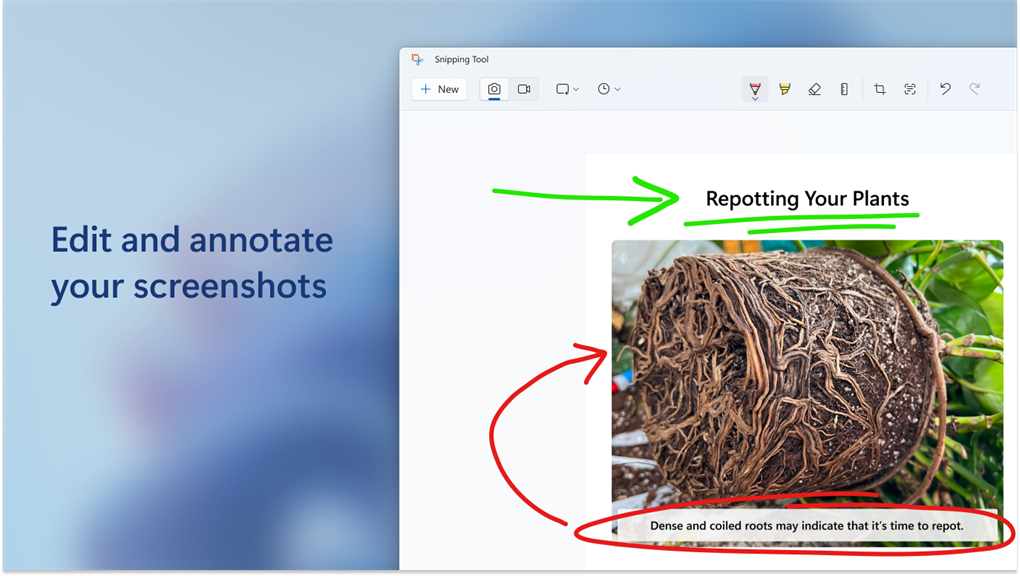
Task: Select the Eraser tool
Action: pyautogui.click(x=814, y=89)
